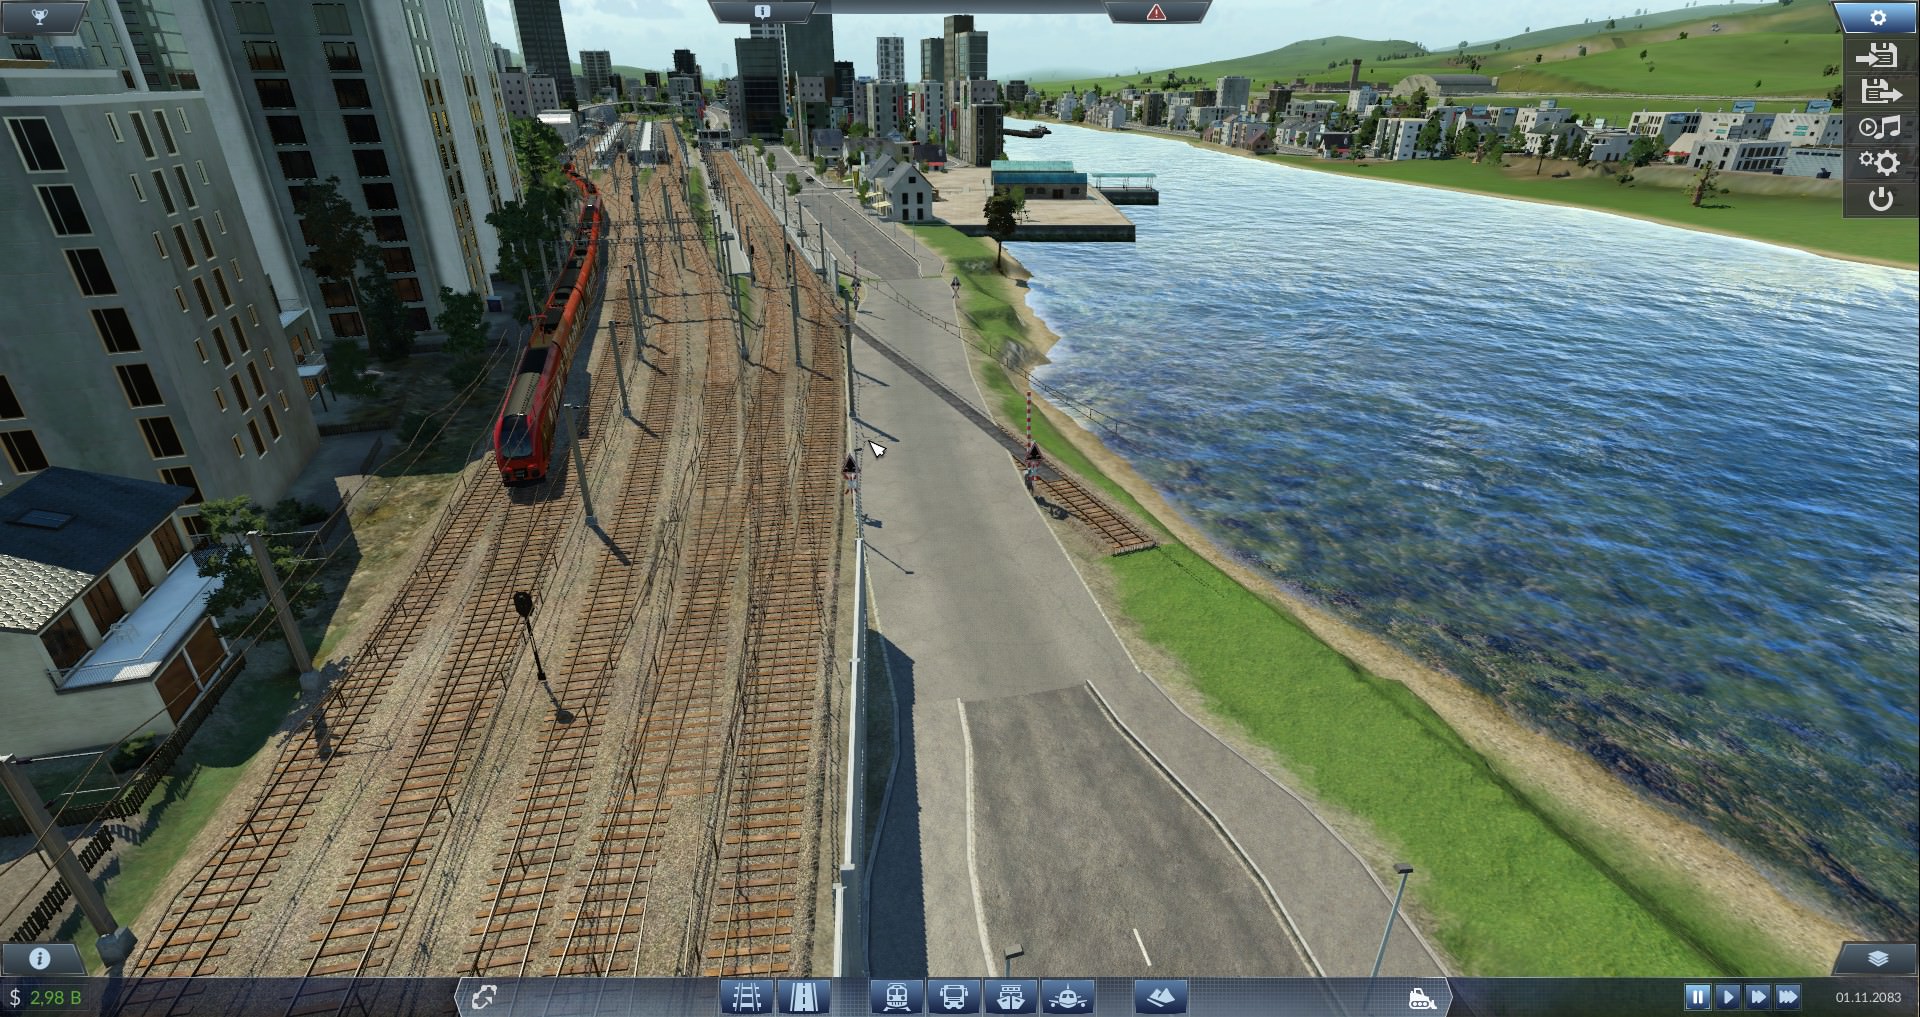Viewport: 1920px width, 1017px height.
Task: Set game speed to normal play
Action: tap(1727, 997)
